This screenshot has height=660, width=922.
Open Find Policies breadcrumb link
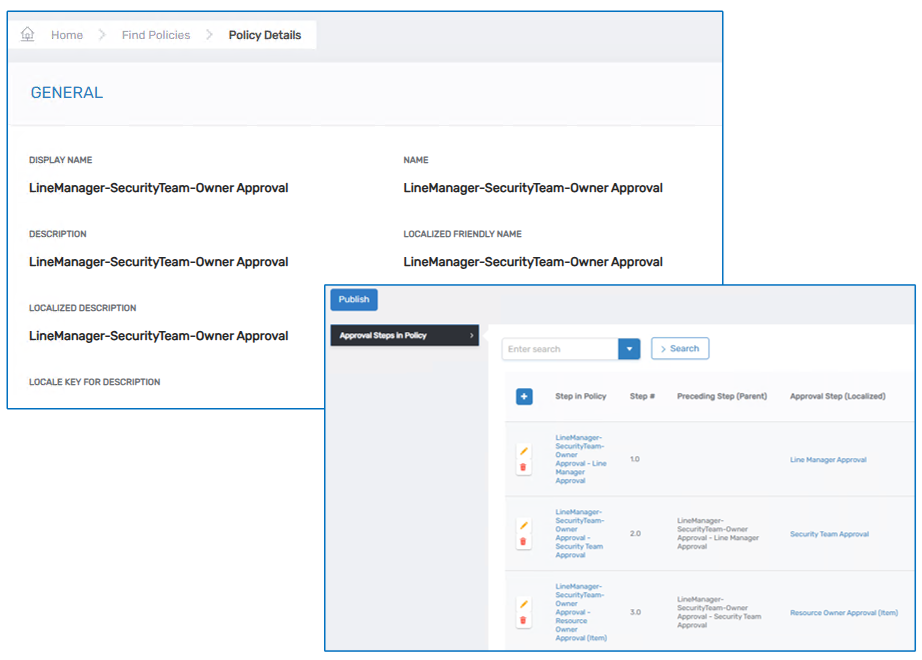click(156, 35)
